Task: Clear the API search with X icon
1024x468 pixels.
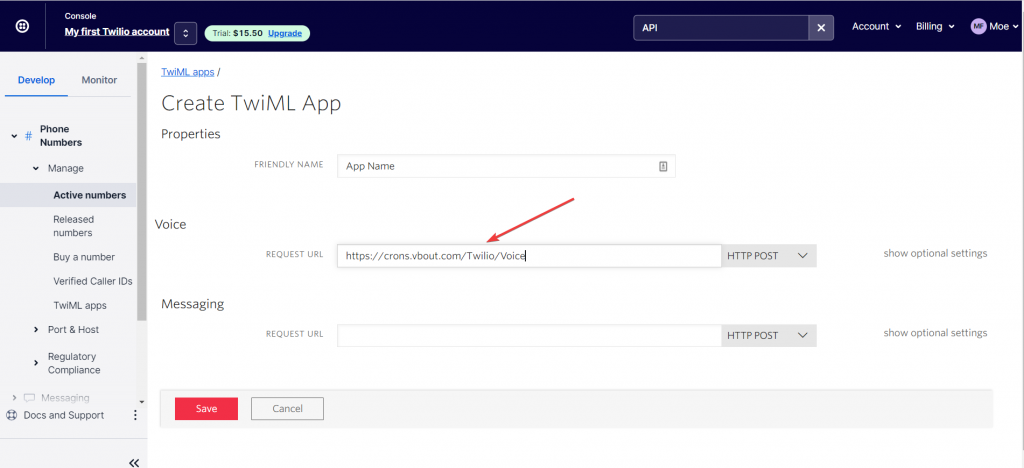Action: (821, 27)
